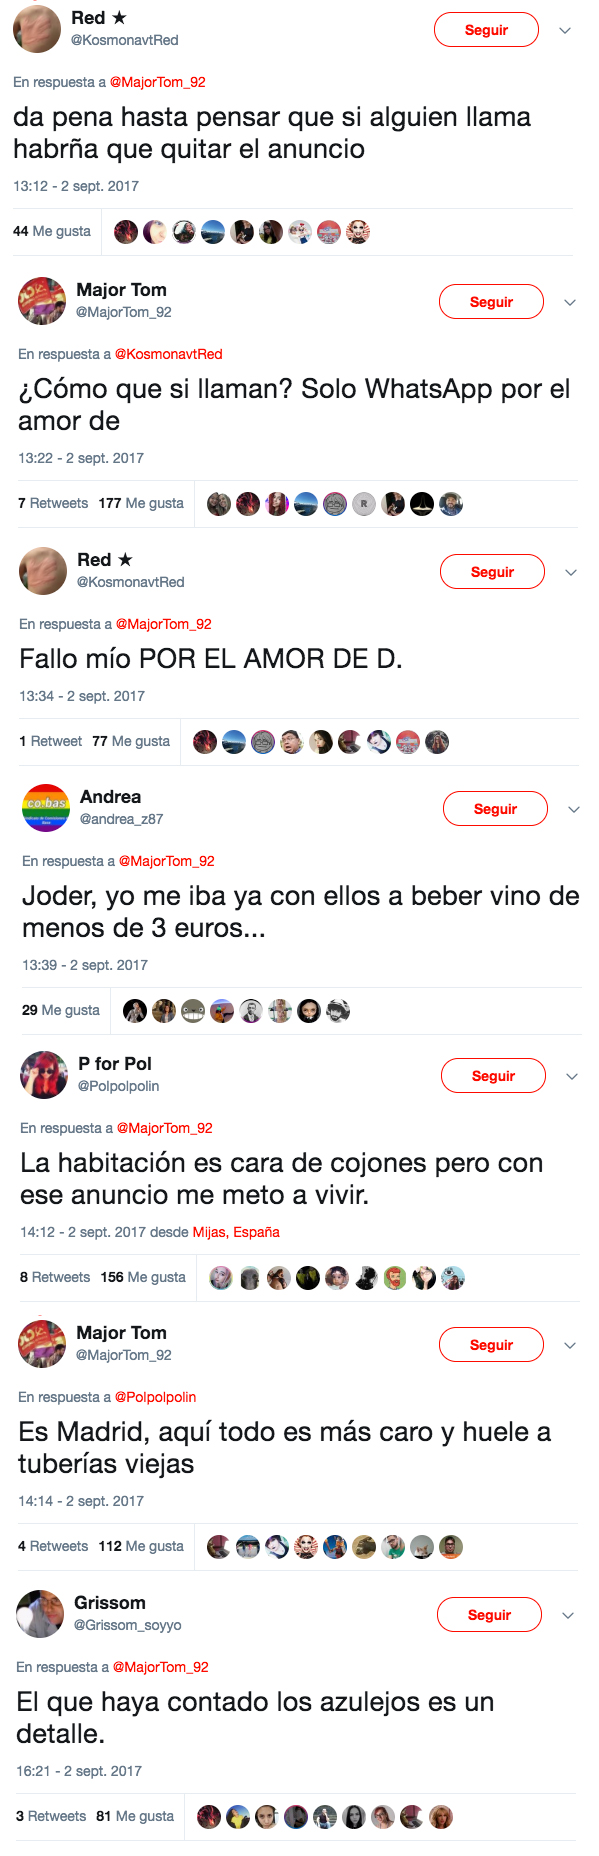Follow P for Pol via Seguir
The width and height of the screenshot is (599, 1856).
493,1076
